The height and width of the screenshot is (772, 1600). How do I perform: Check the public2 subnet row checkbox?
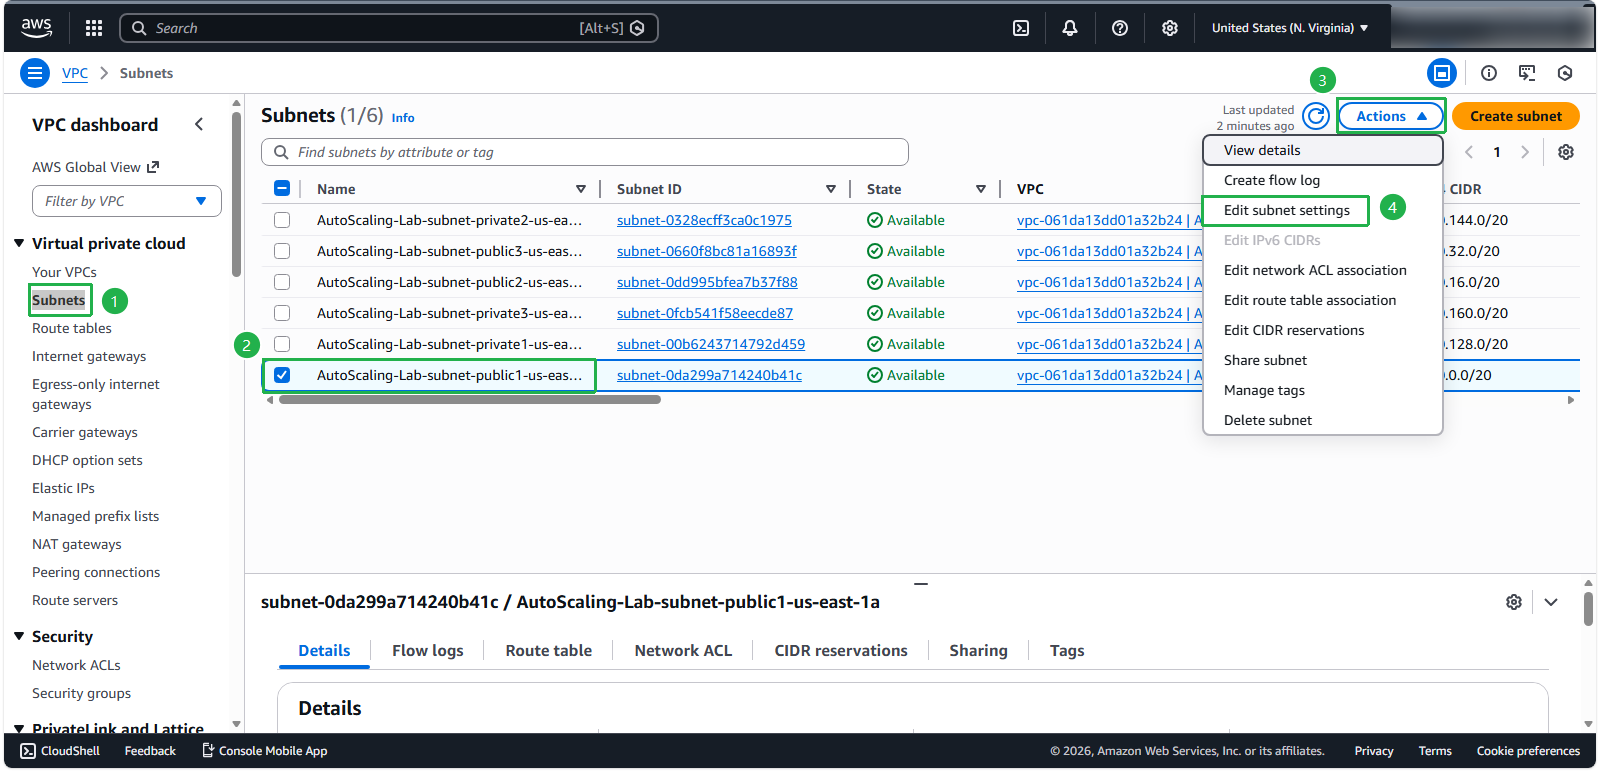pos(282,282)
